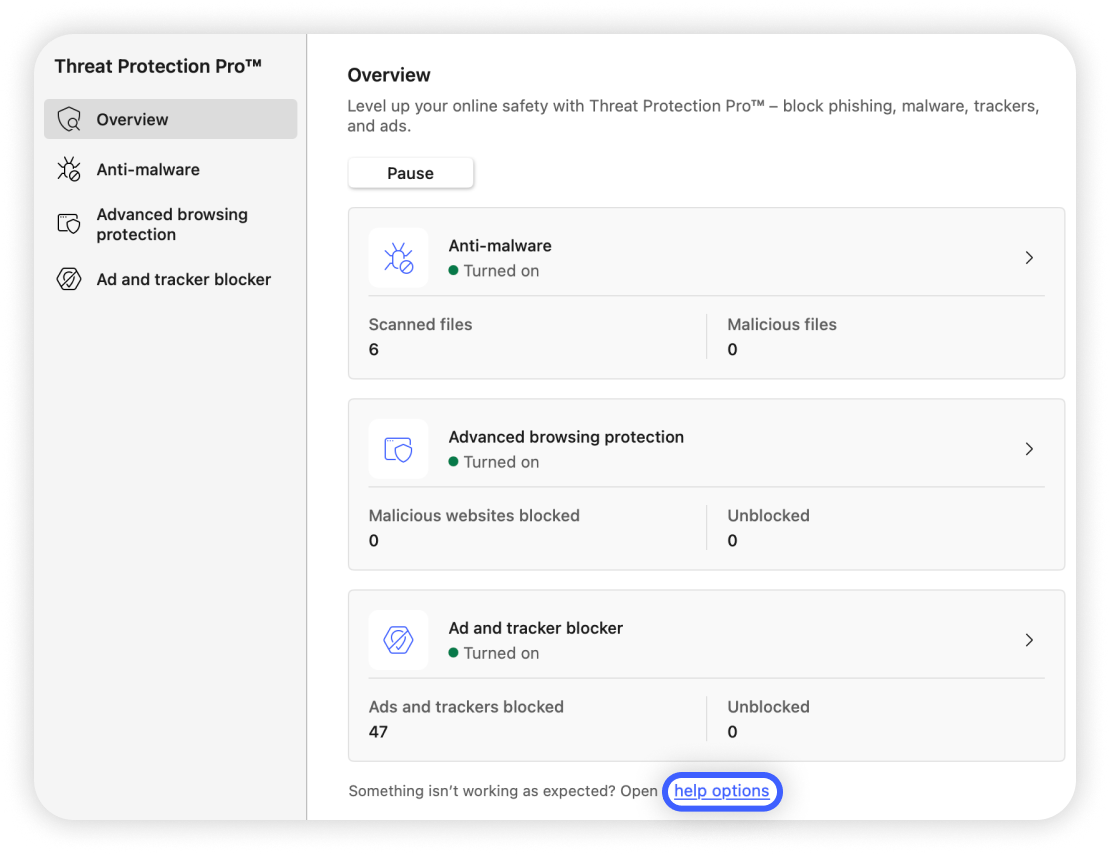Viewport: 1110px width, 854px height.
Task: Click the Overview shield icon in sidebar
Action: [x=69, y=120]
